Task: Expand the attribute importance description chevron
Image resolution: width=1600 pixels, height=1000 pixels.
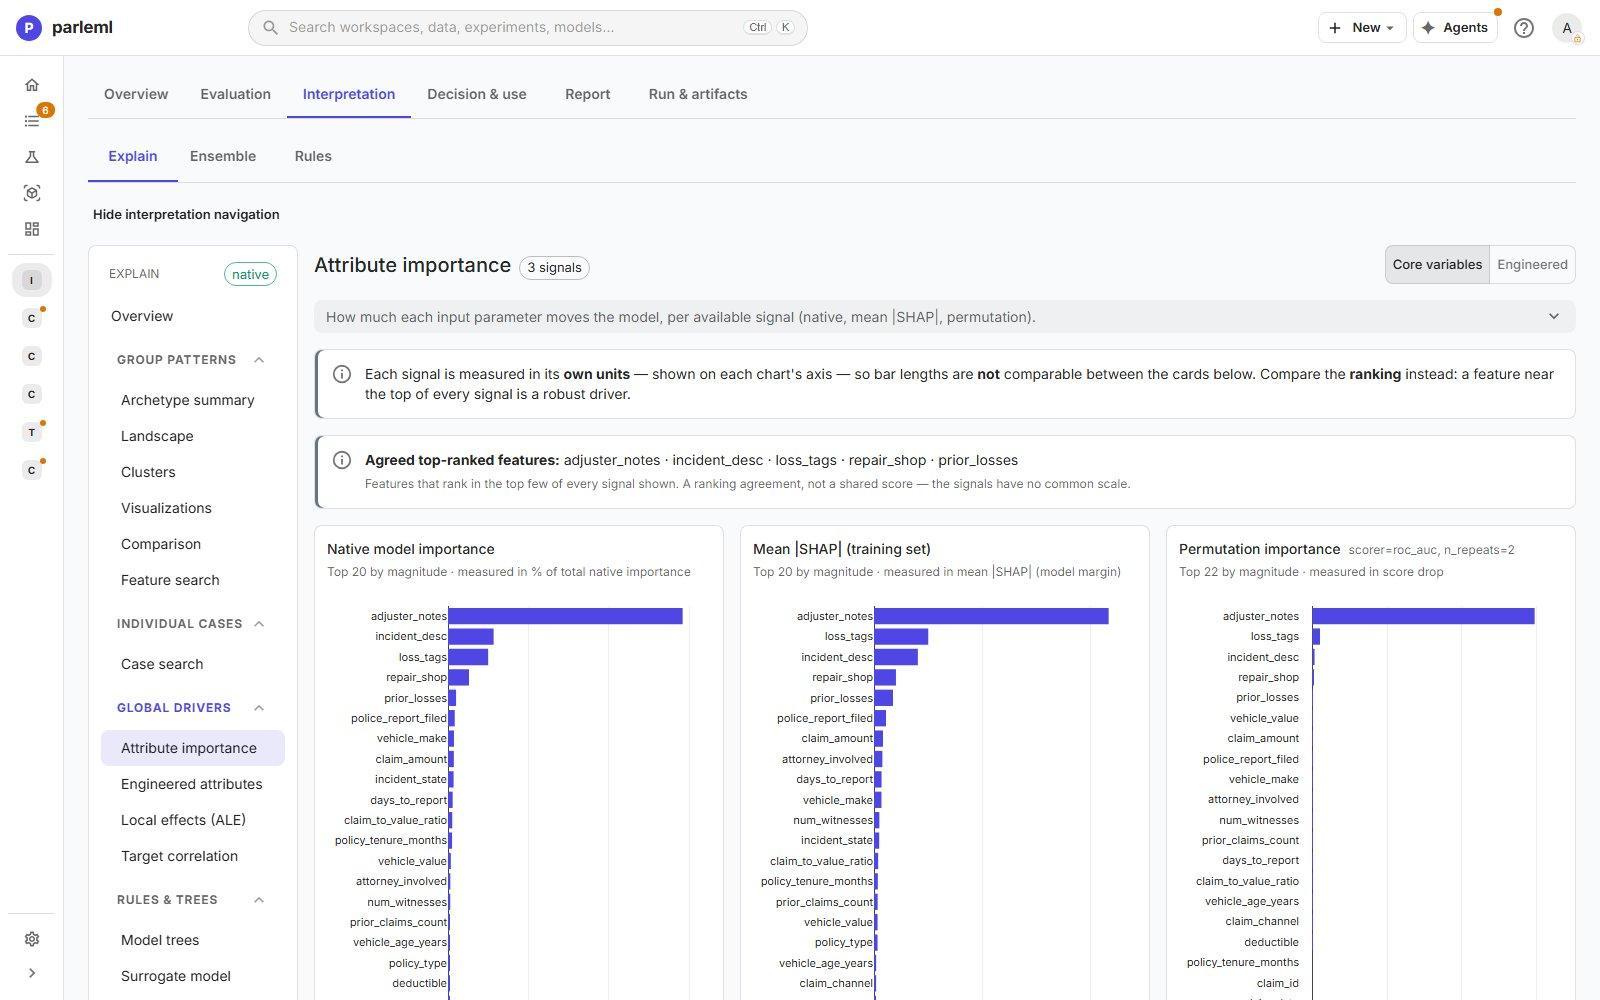Action: (1553, 317)
